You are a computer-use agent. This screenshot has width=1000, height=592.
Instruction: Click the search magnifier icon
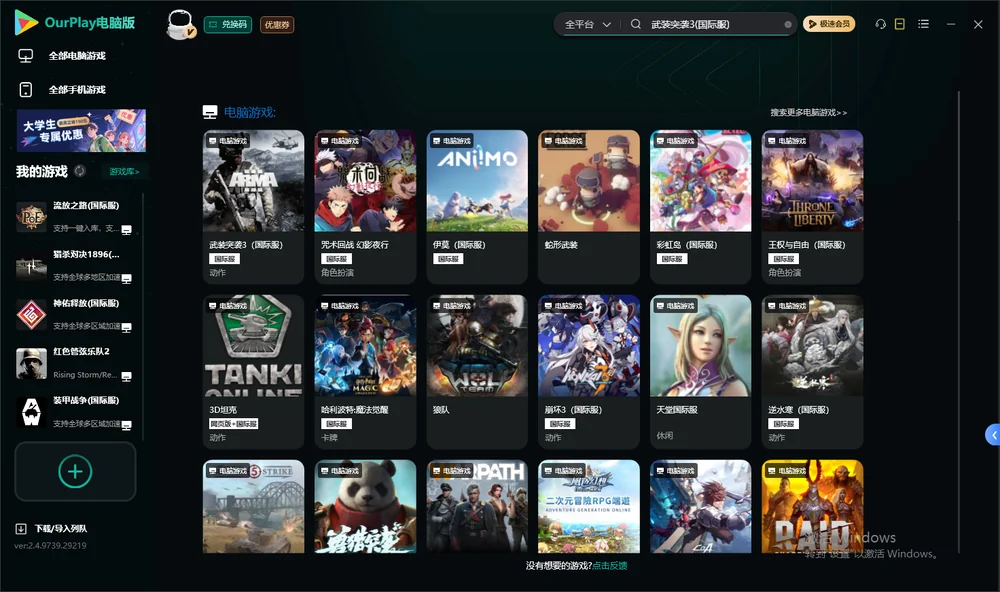[x=636, y=24]
